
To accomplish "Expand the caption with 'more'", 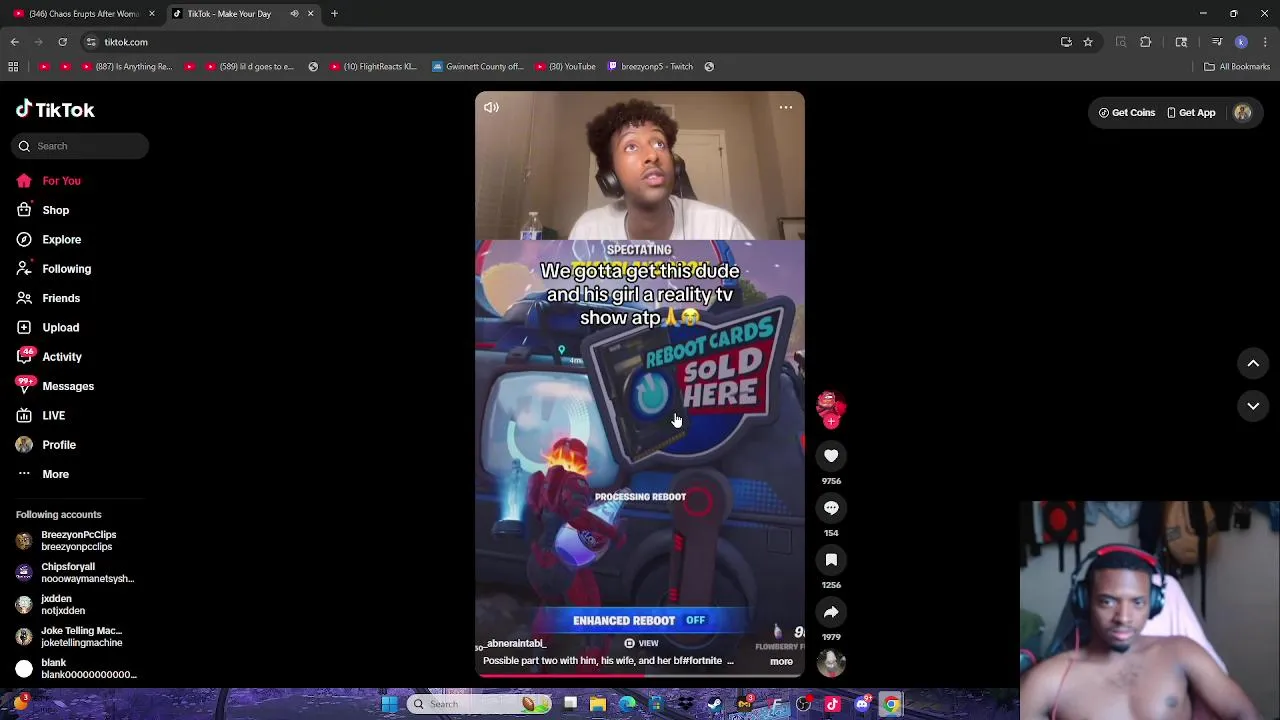I will 781,661.
